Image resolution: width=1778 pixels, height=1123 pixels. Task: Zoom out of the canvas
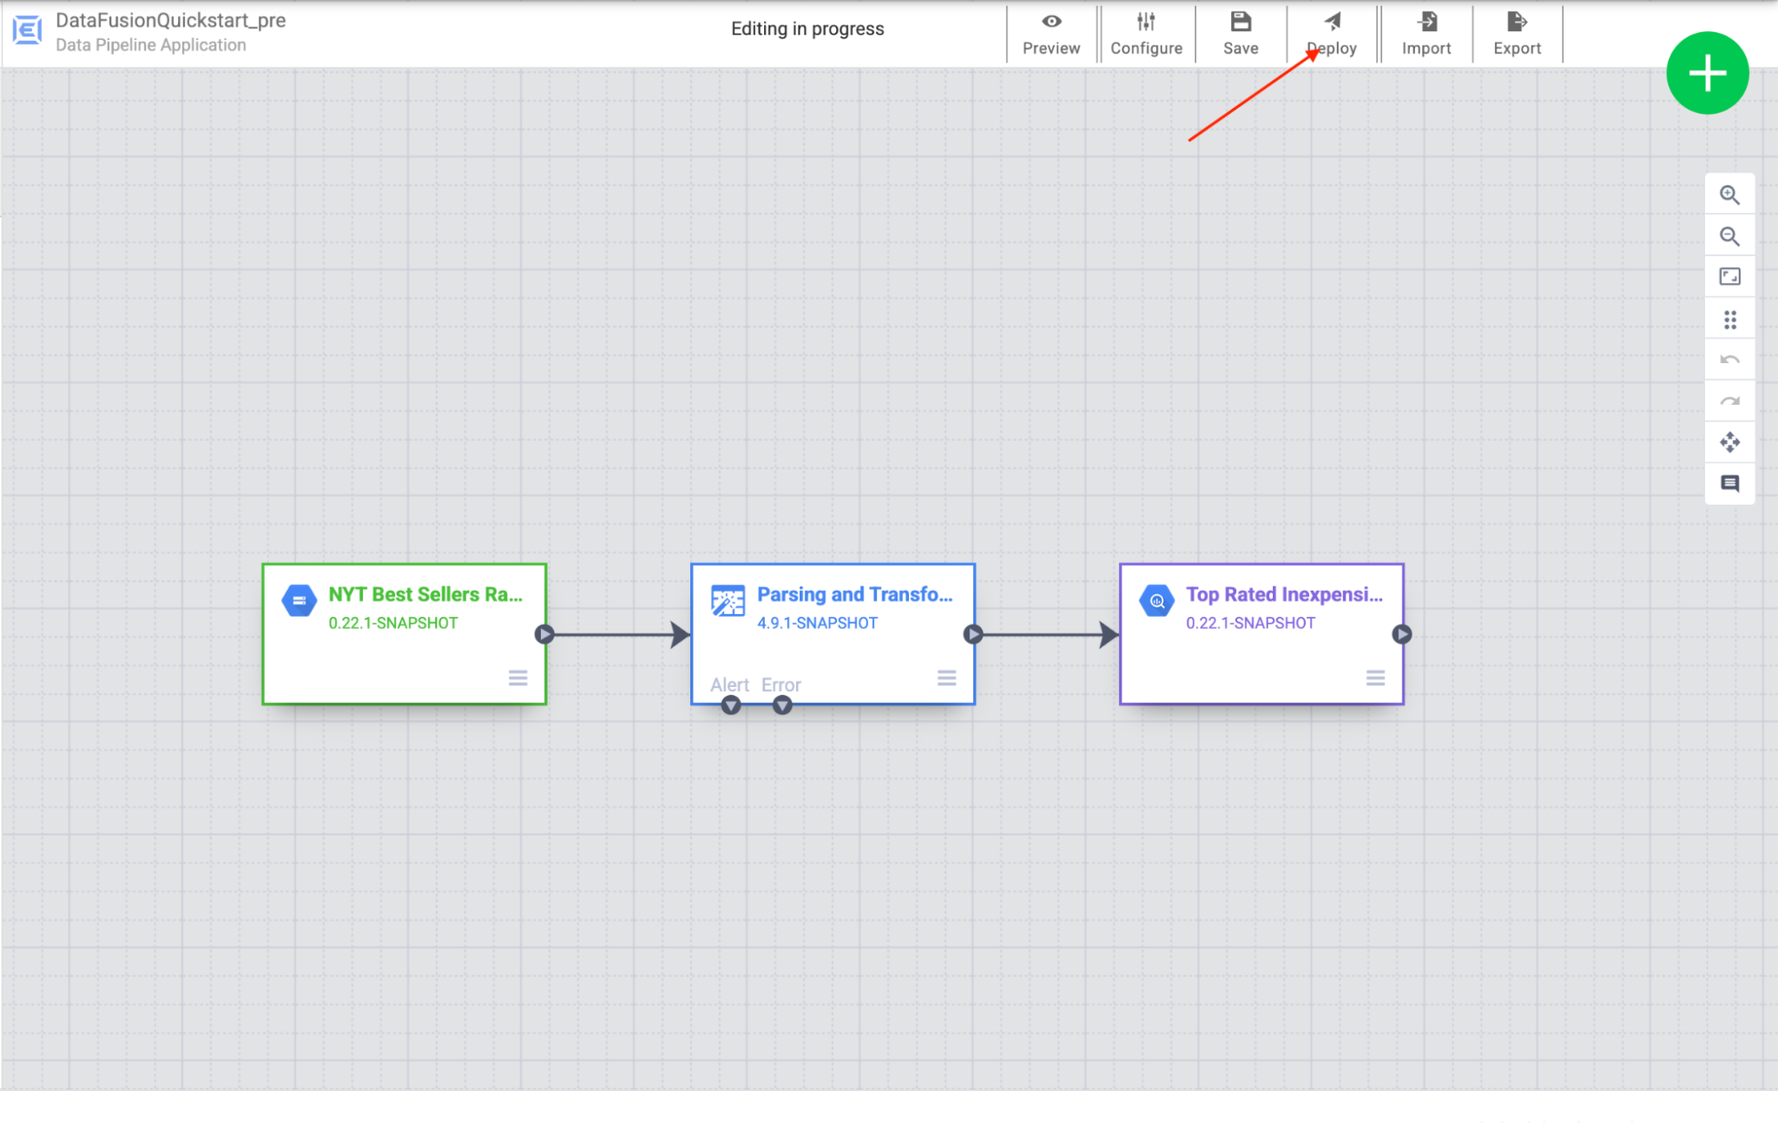tap(1729, 237)
